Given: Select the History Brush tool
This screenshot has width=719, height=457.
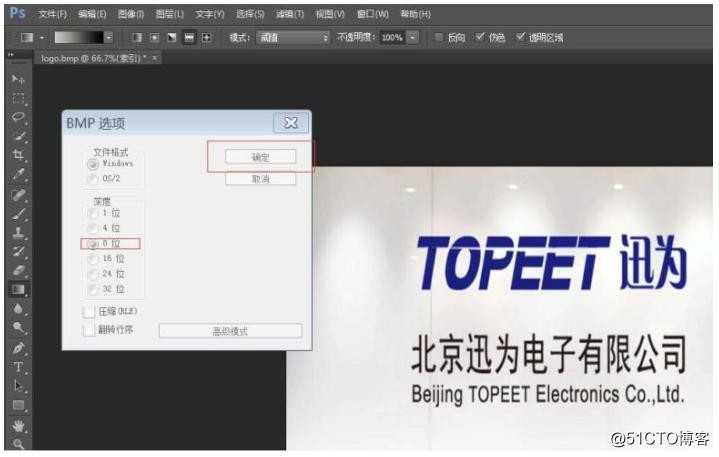Looking at the screenshot, I should coord(18,252).
